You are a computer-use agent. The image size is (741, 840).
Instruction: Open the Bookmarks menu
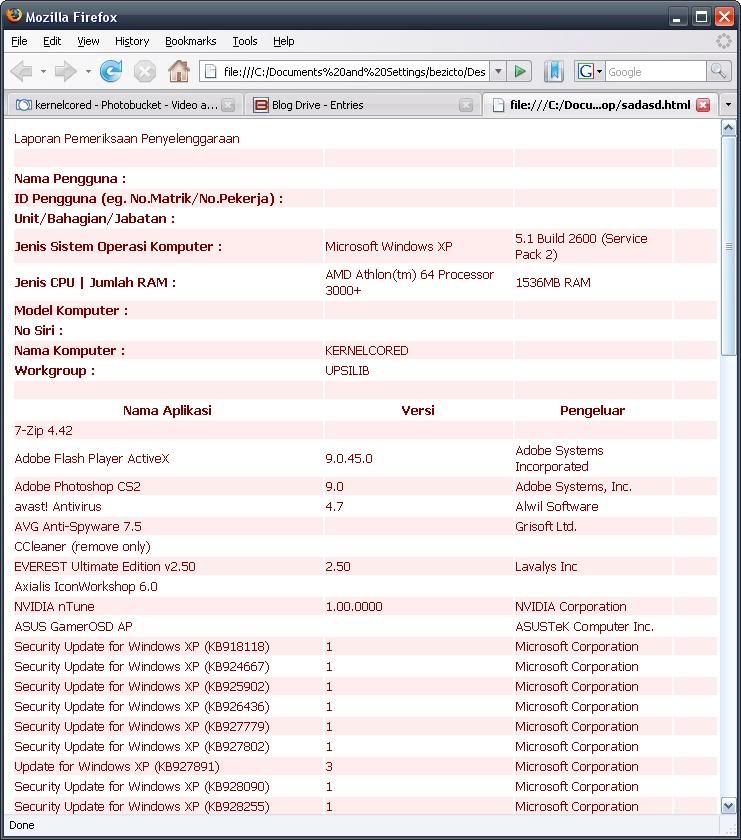point(191,41)
